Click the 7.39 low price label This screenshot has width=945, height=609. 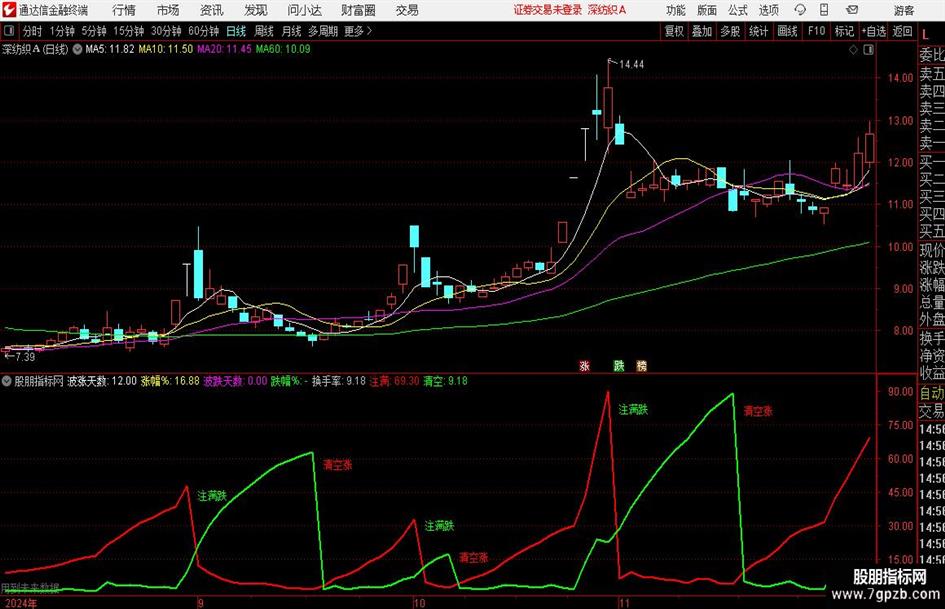(25, 357)
